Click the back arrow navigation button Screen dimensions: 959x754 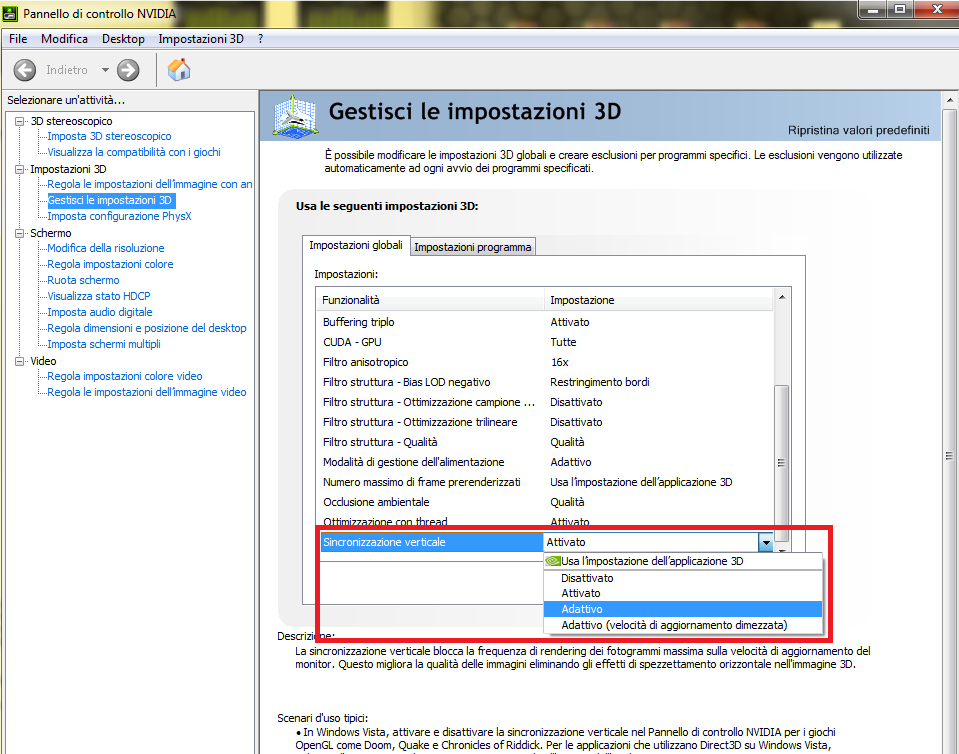(x=24, y=70)
